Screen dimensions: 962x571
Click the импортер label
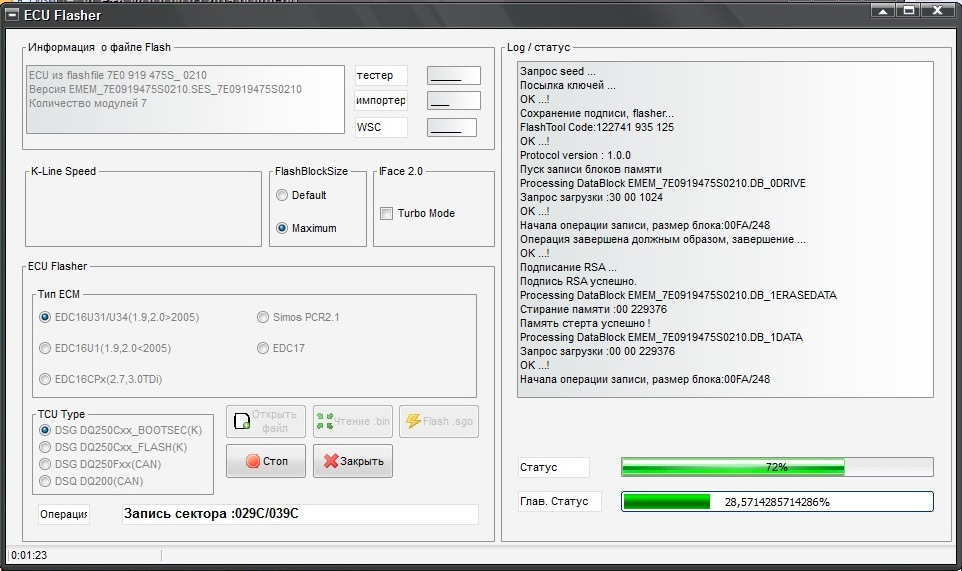(380, 101)
